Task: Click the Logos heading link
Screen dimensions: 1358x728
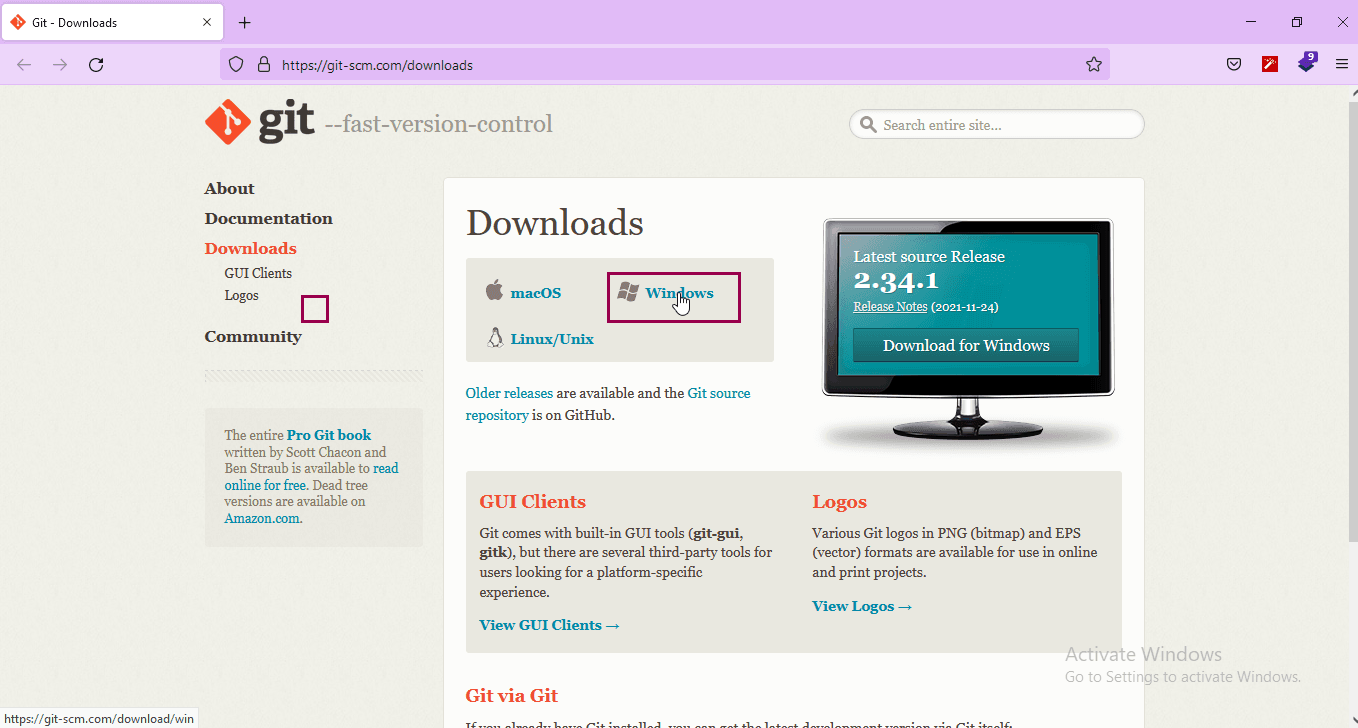Action: pyautogui.click(x=839, y=502)
